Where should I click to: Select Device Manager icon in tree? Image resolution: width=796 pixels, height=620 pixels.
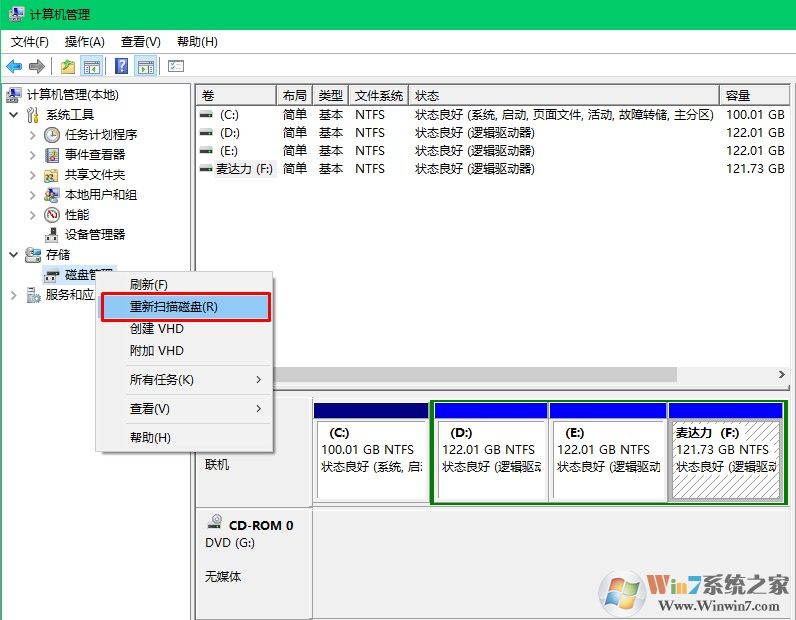(52, 235)
